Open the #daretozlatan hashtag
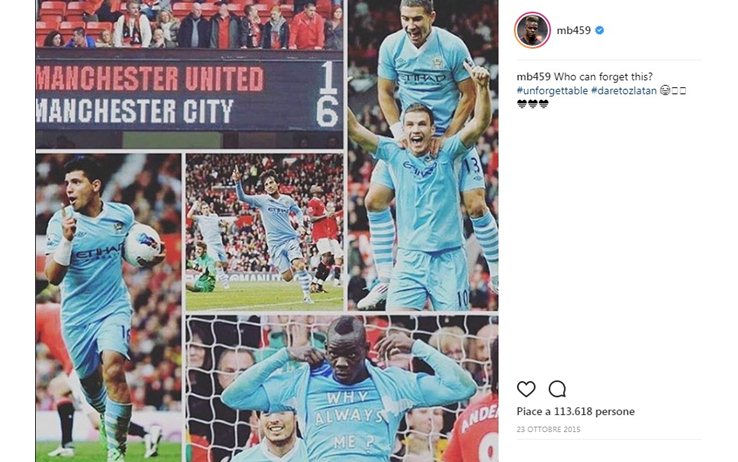This screenshot has height=462, width=738. pos(624,90)
